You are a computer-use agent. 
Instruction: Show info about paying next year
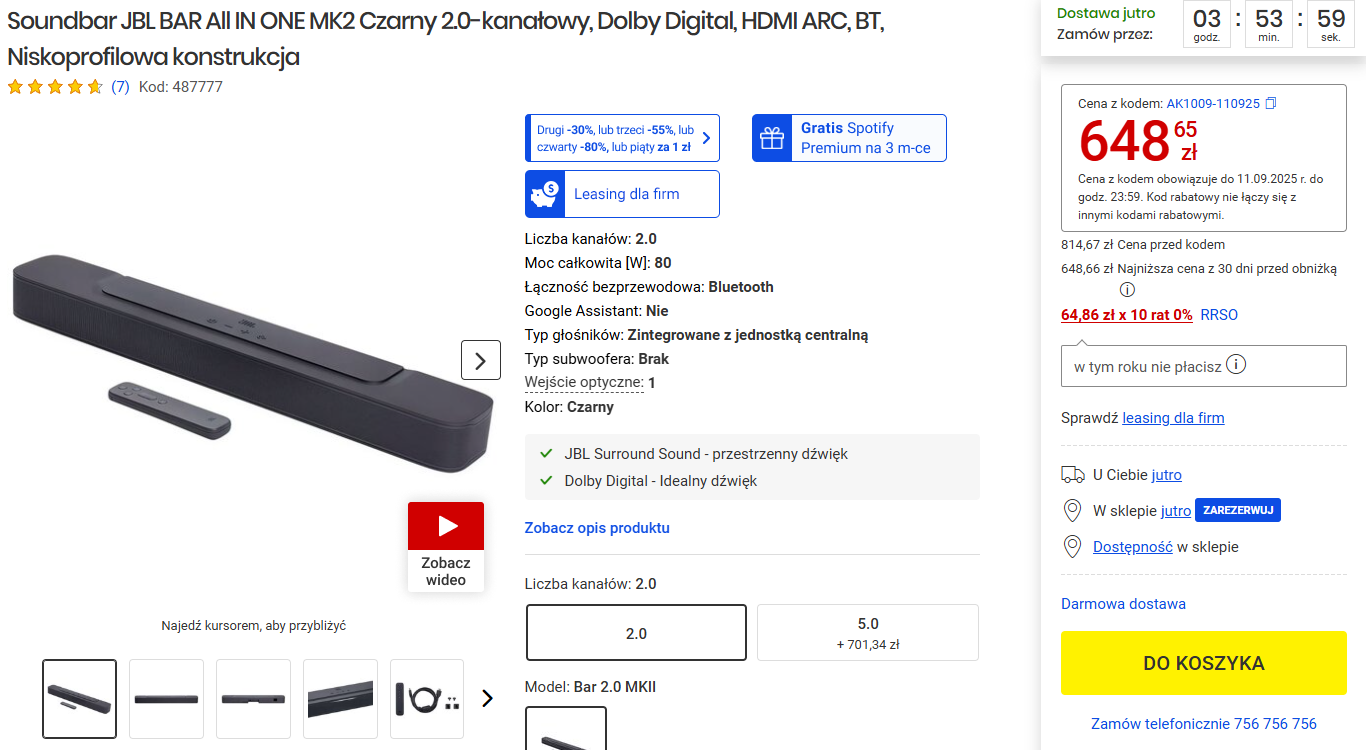pyautogui.click(x=1236, y=365)
